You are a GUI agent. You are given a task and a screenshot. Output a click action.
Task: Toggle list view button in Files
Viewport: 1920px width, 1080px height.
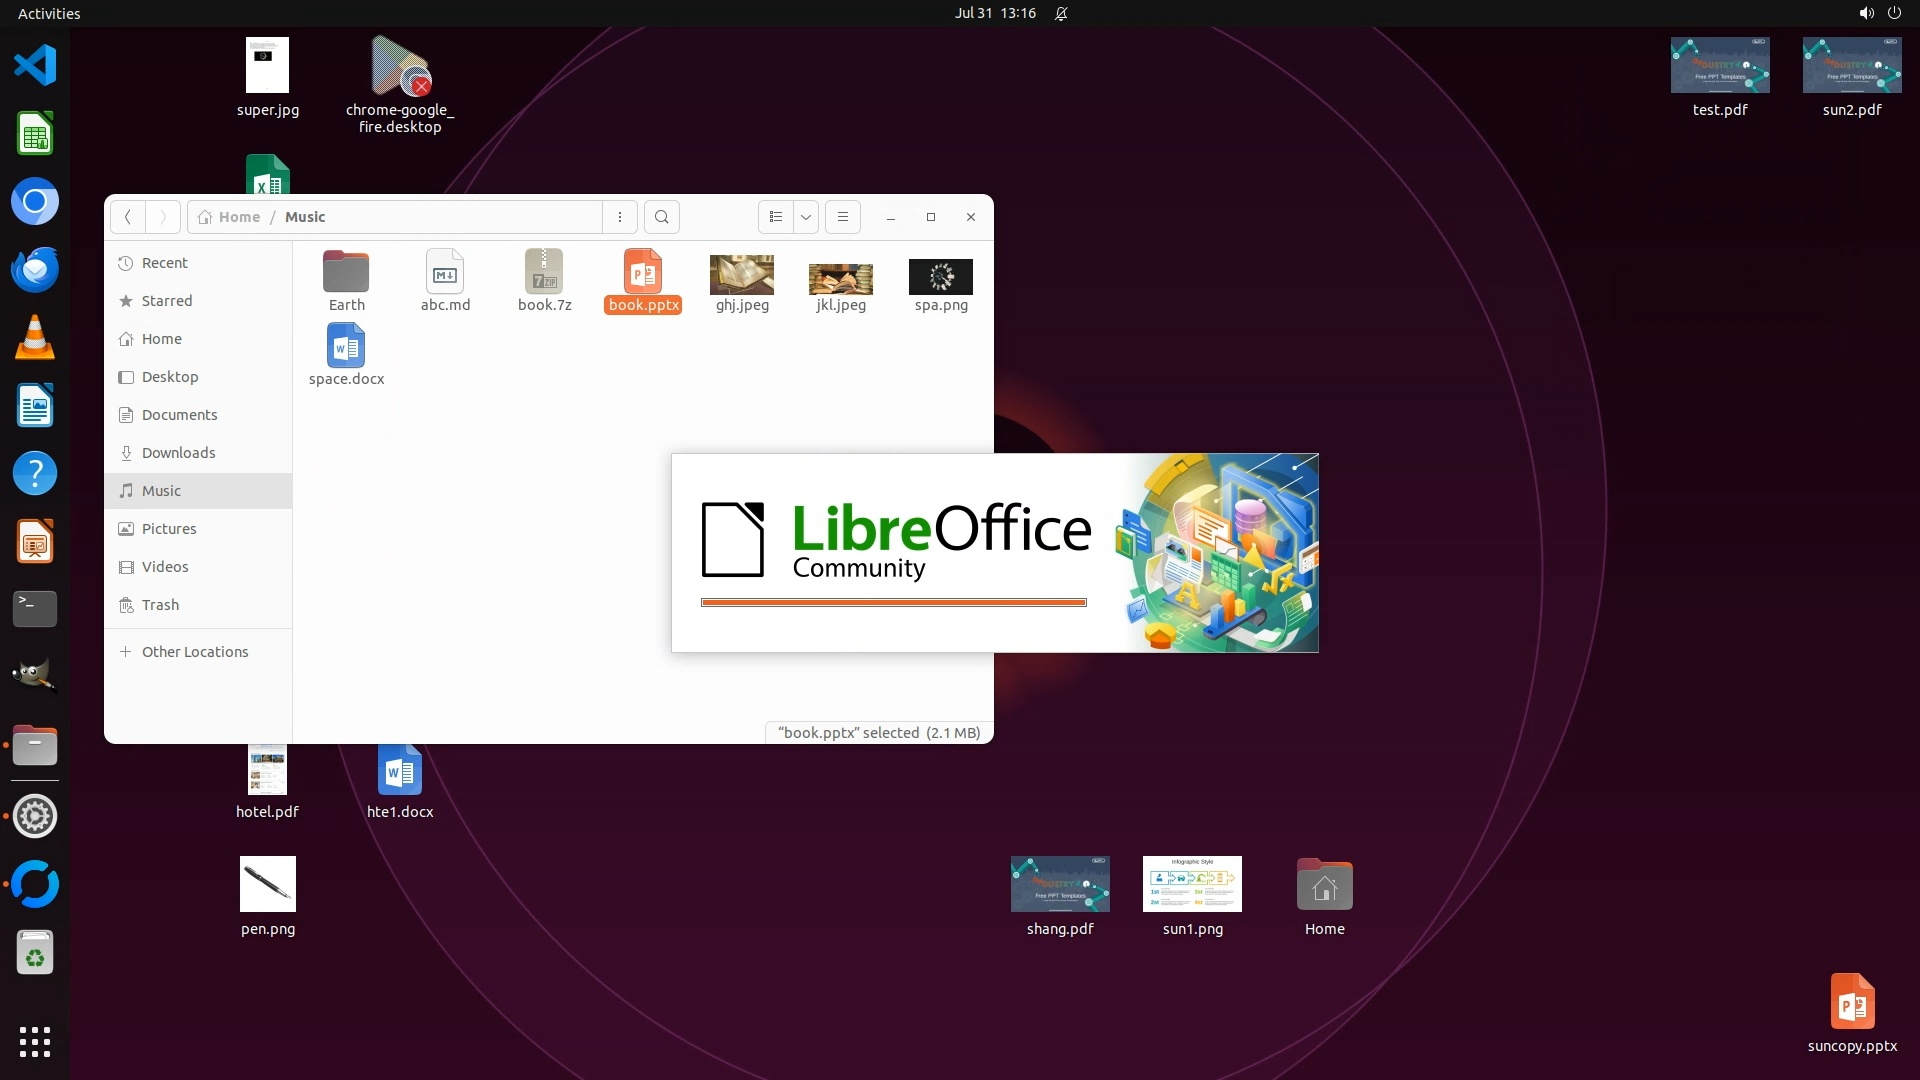point(776,217)
